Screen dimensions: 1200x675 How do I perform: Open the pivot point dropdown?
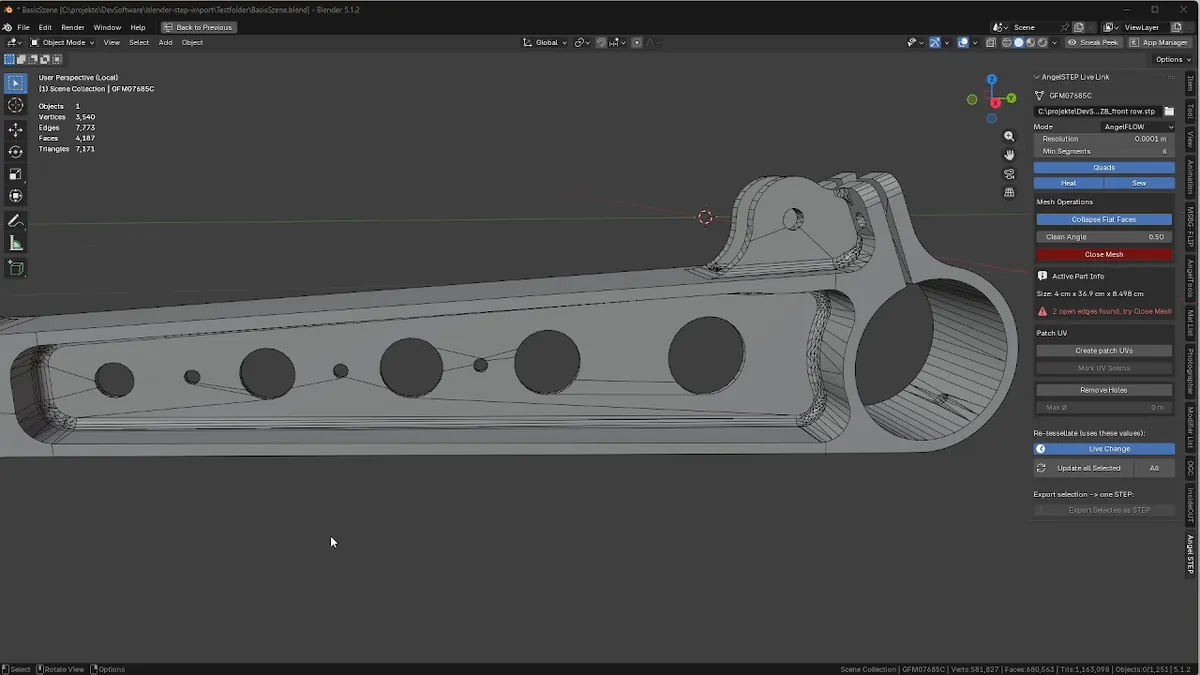pos(582,43)
